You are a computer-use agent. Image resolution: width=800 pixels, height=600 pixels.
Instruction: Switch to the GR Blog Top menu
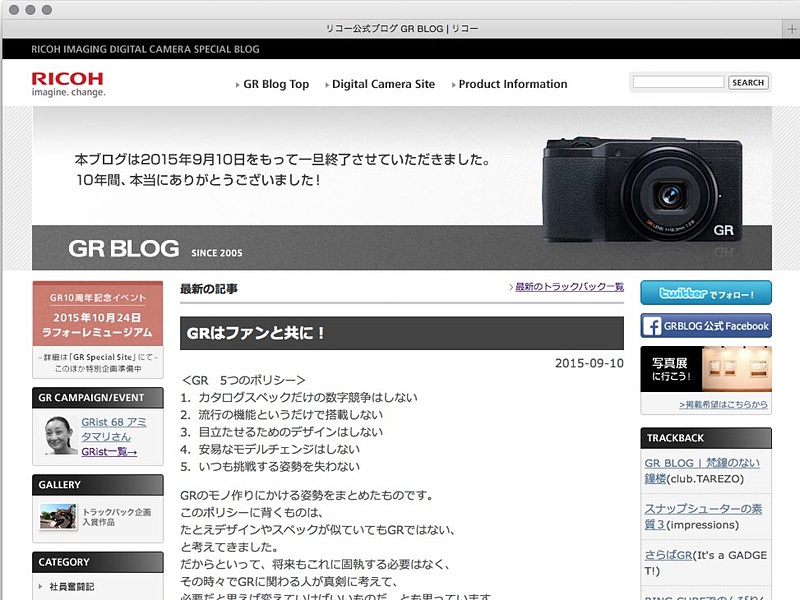[x=276, y=84]
